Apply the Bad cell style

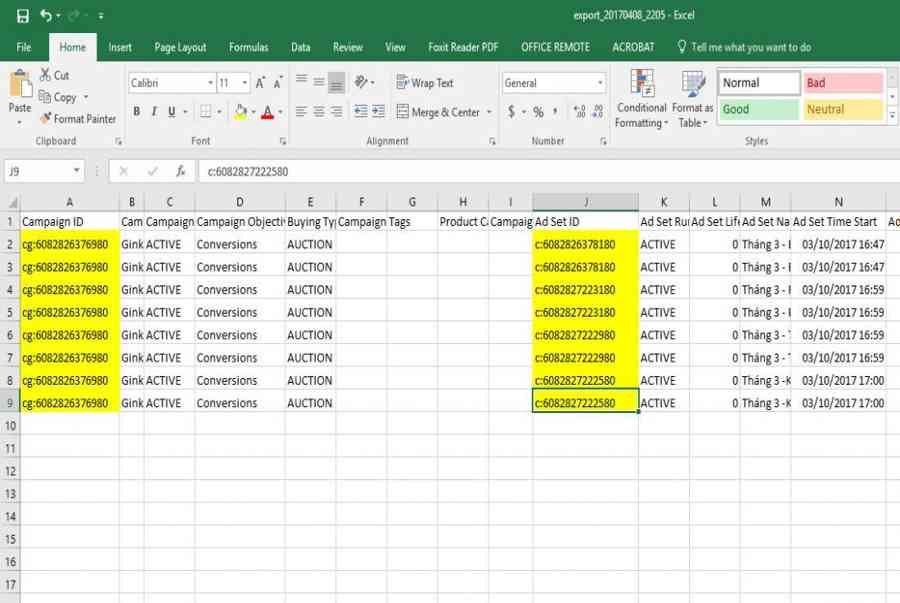[843, 83]
